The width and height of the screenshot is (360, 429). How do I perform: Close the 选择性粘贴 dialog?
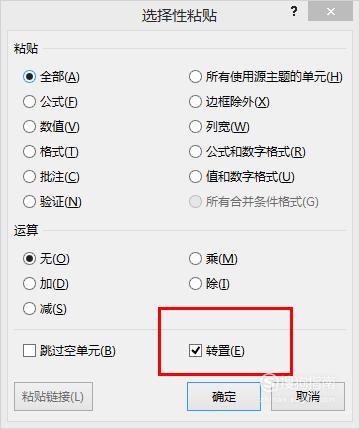pyautogui.click(x=331, y=12)
